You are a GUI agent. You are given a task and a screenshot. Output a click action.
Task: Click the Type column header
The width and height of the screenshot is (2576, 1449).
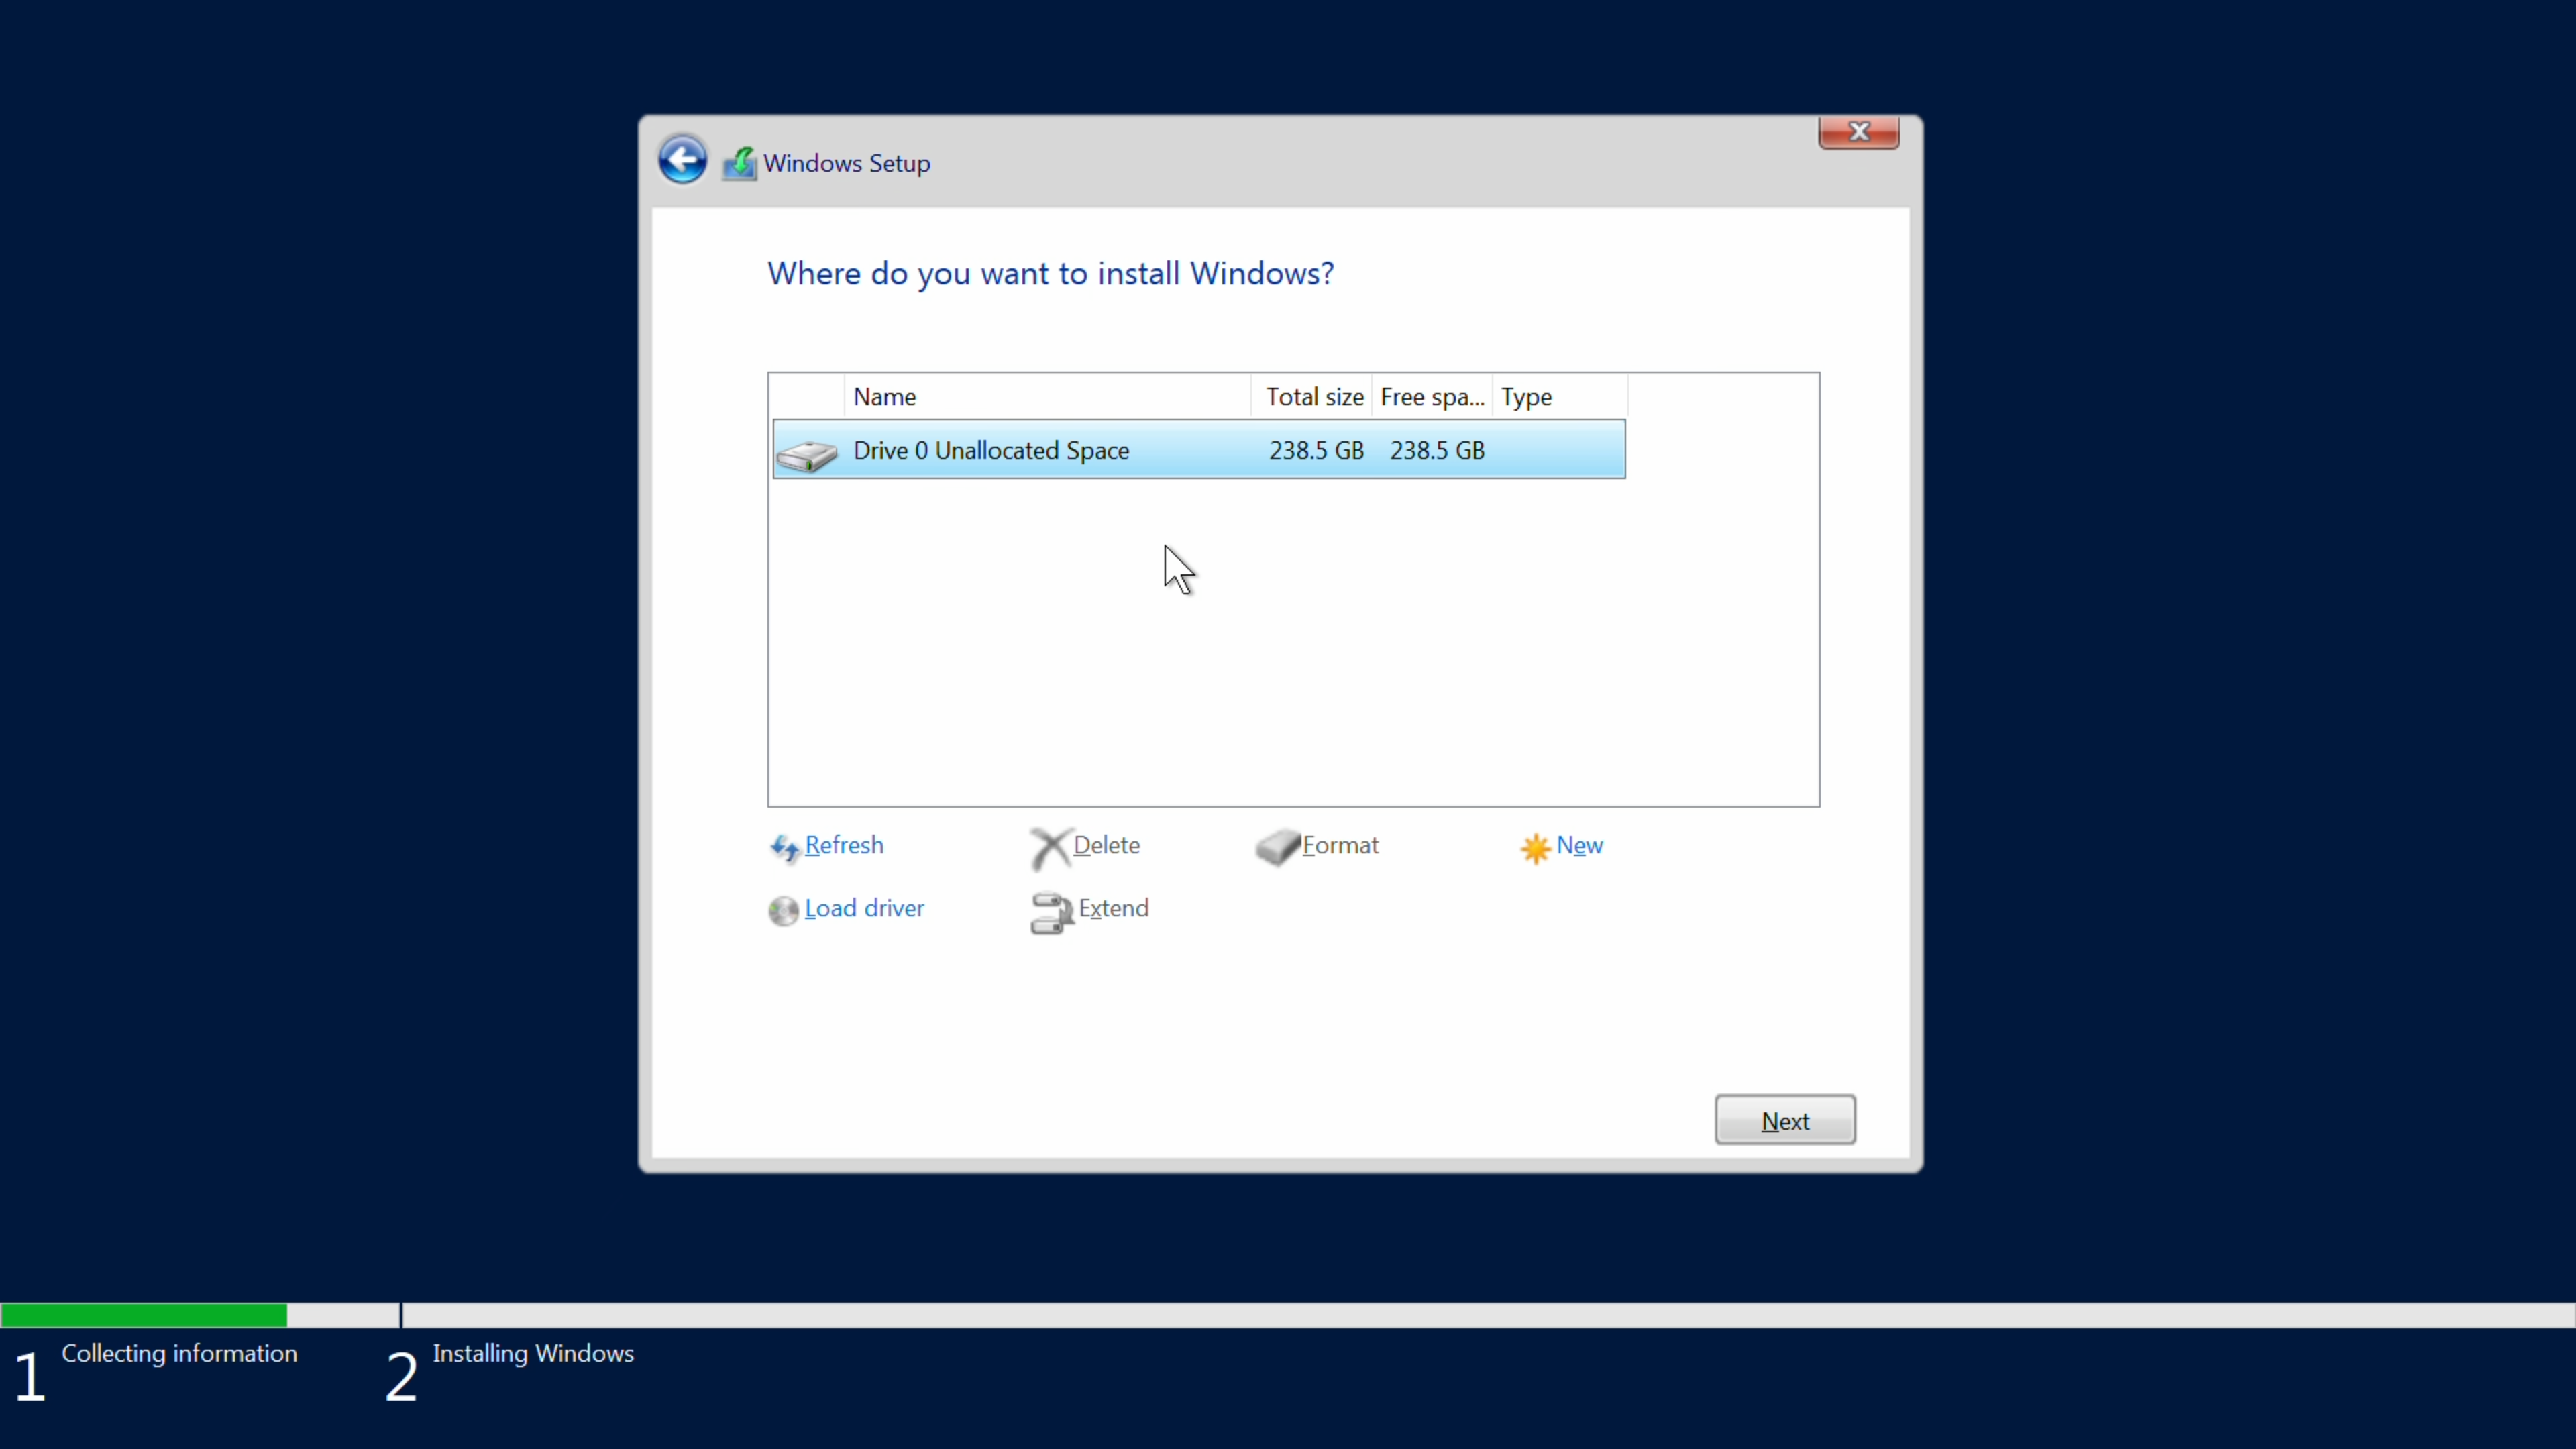[1560, 397]
